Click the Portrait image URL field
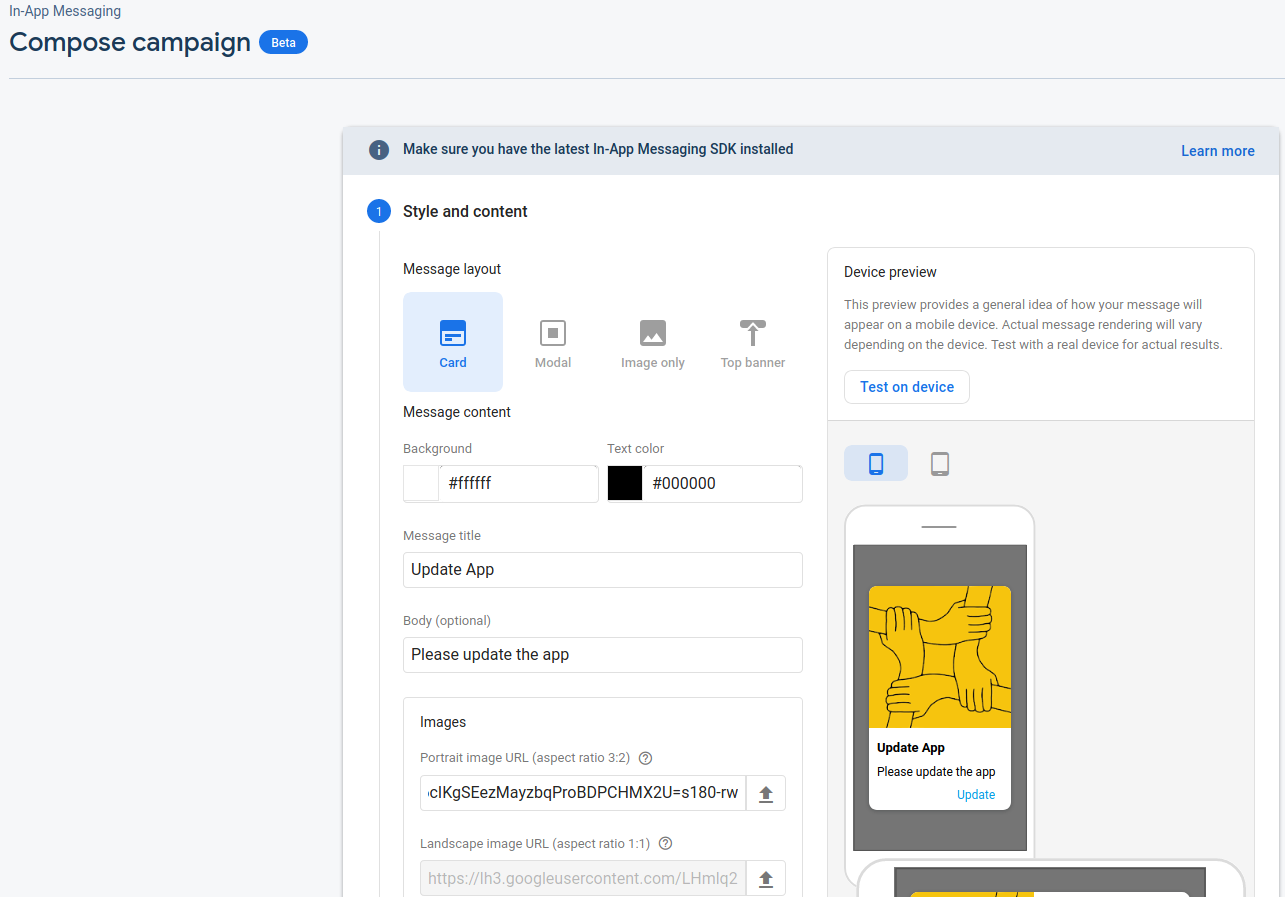 583,793
